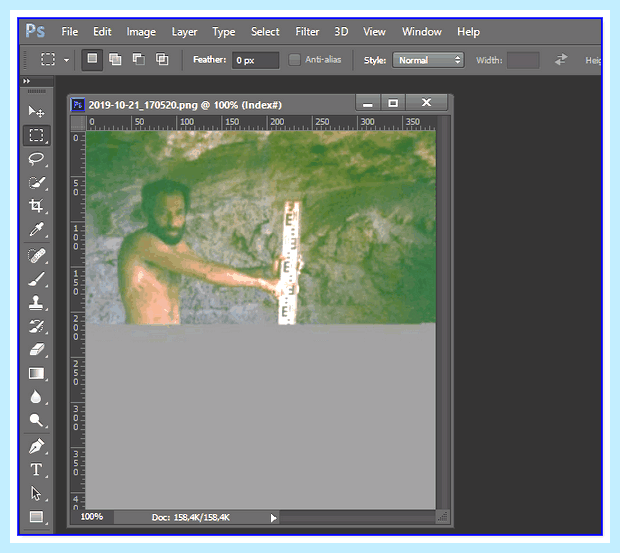Click the 100% zoom level field
This screenshot has width=620, height=553.
point(92,517)
